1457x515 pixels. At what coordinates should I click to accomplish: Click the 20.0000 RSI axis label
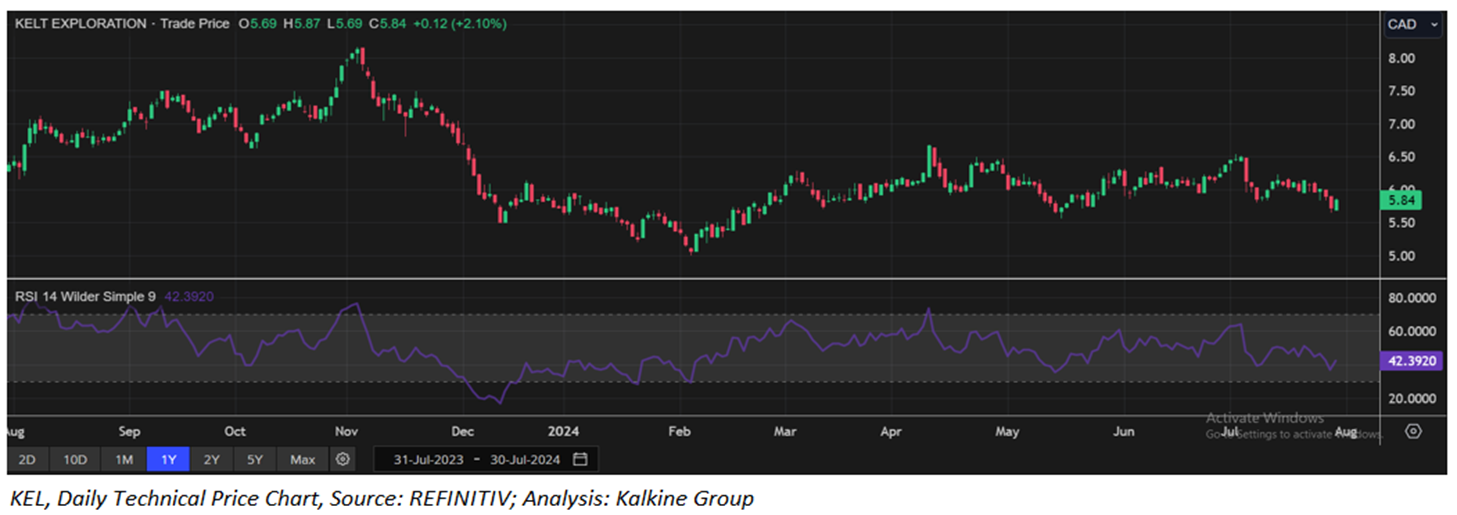pos(1411,399)
